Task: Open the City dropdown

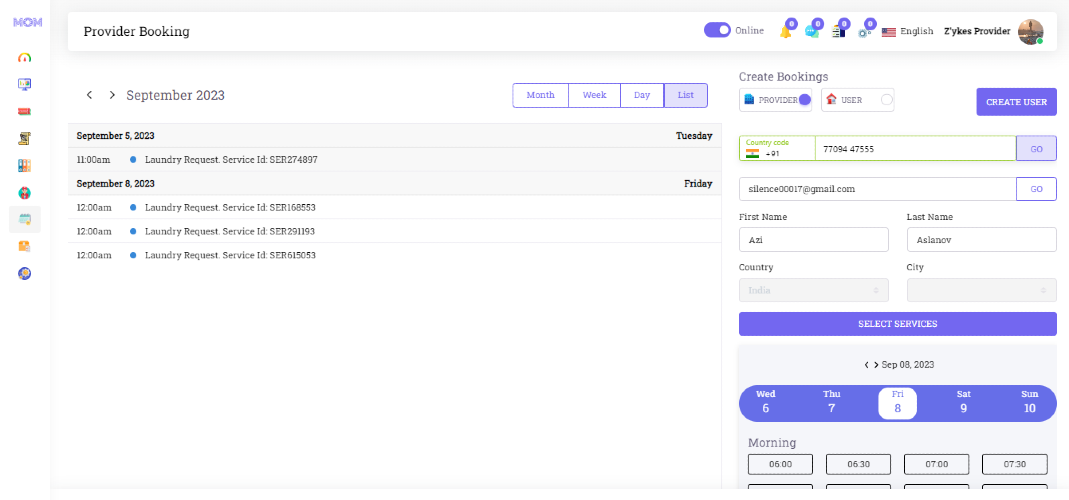Action: 981,290
